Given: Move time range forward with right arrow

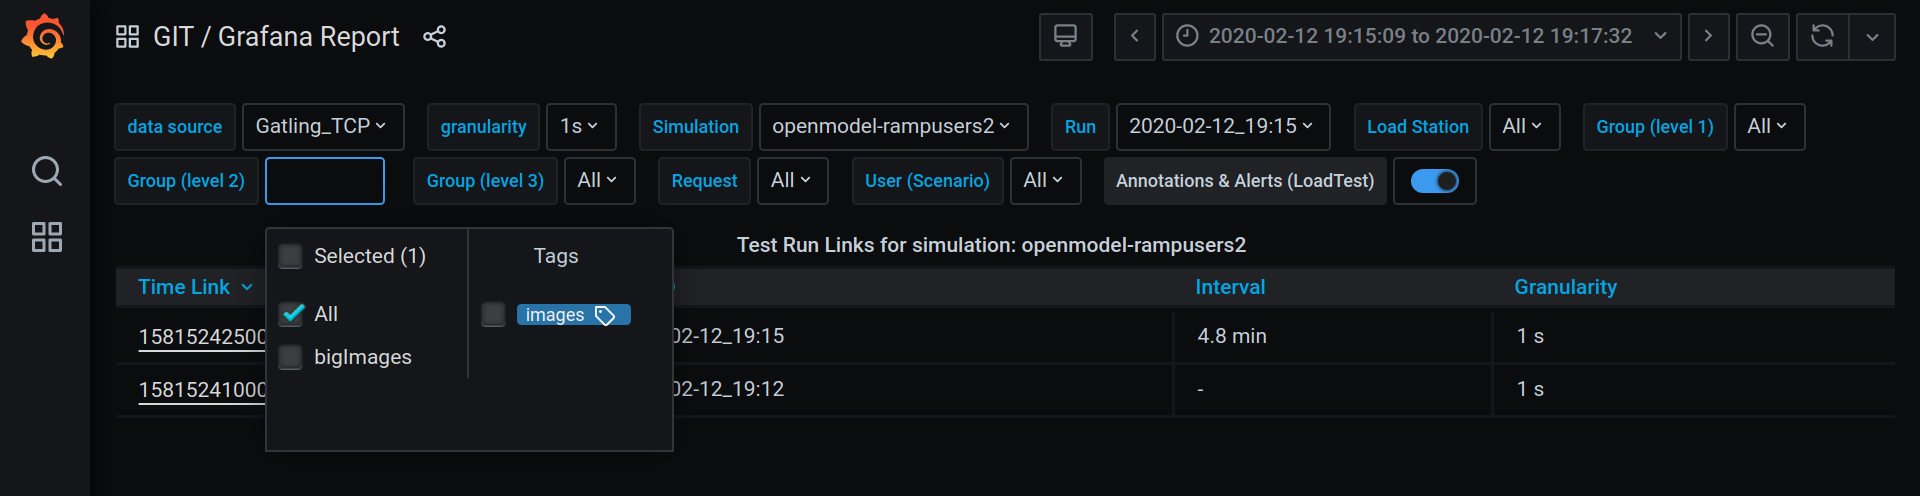Looking at the screenshot, I should click(1708, 37).
